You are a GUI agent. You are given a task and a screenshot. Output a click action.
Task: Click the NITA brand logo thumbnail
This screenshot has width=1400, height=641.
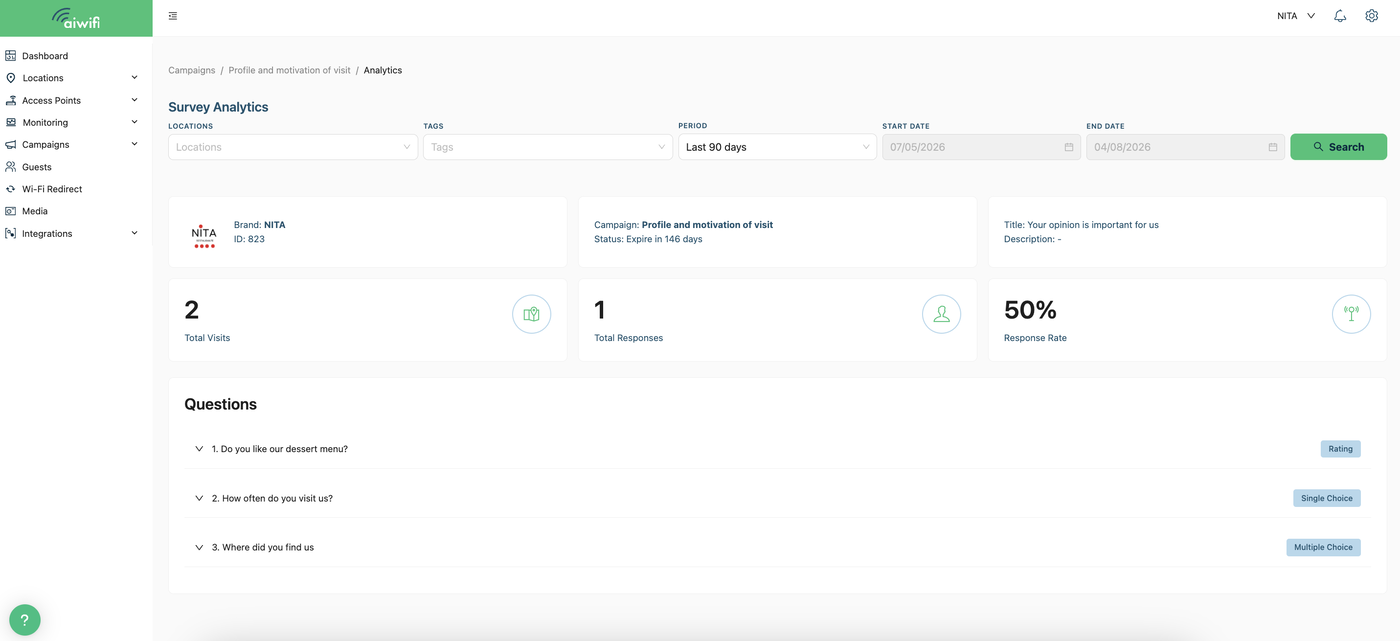click(204, 235)
